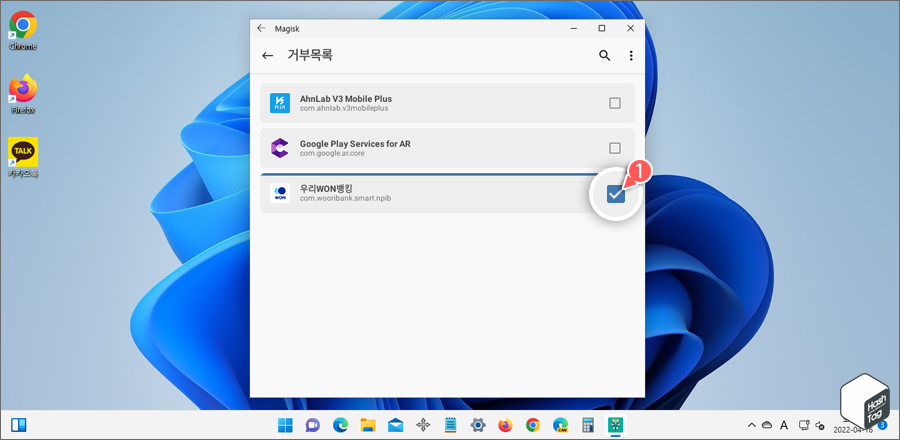Uncheck the 우리WON뱅킹 checkbox
Viewport: 900px width, 440px height.
click(x=616, y=195)
